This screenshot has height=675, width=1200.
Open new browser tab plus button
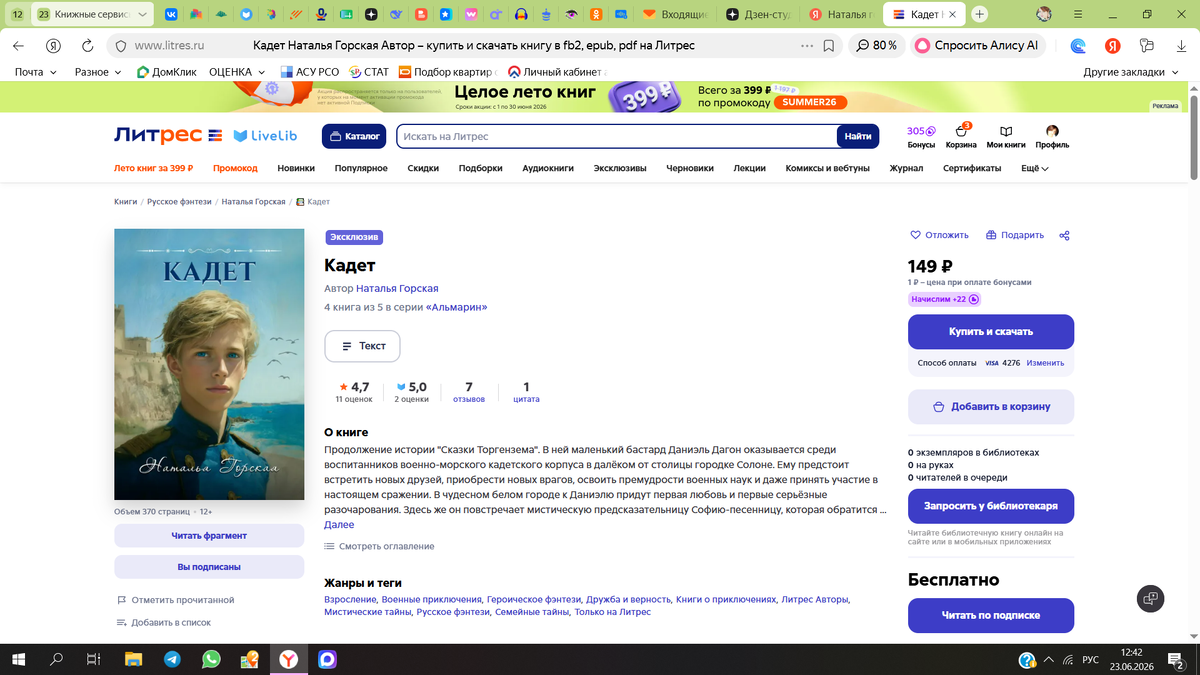(x=979, y=14)
